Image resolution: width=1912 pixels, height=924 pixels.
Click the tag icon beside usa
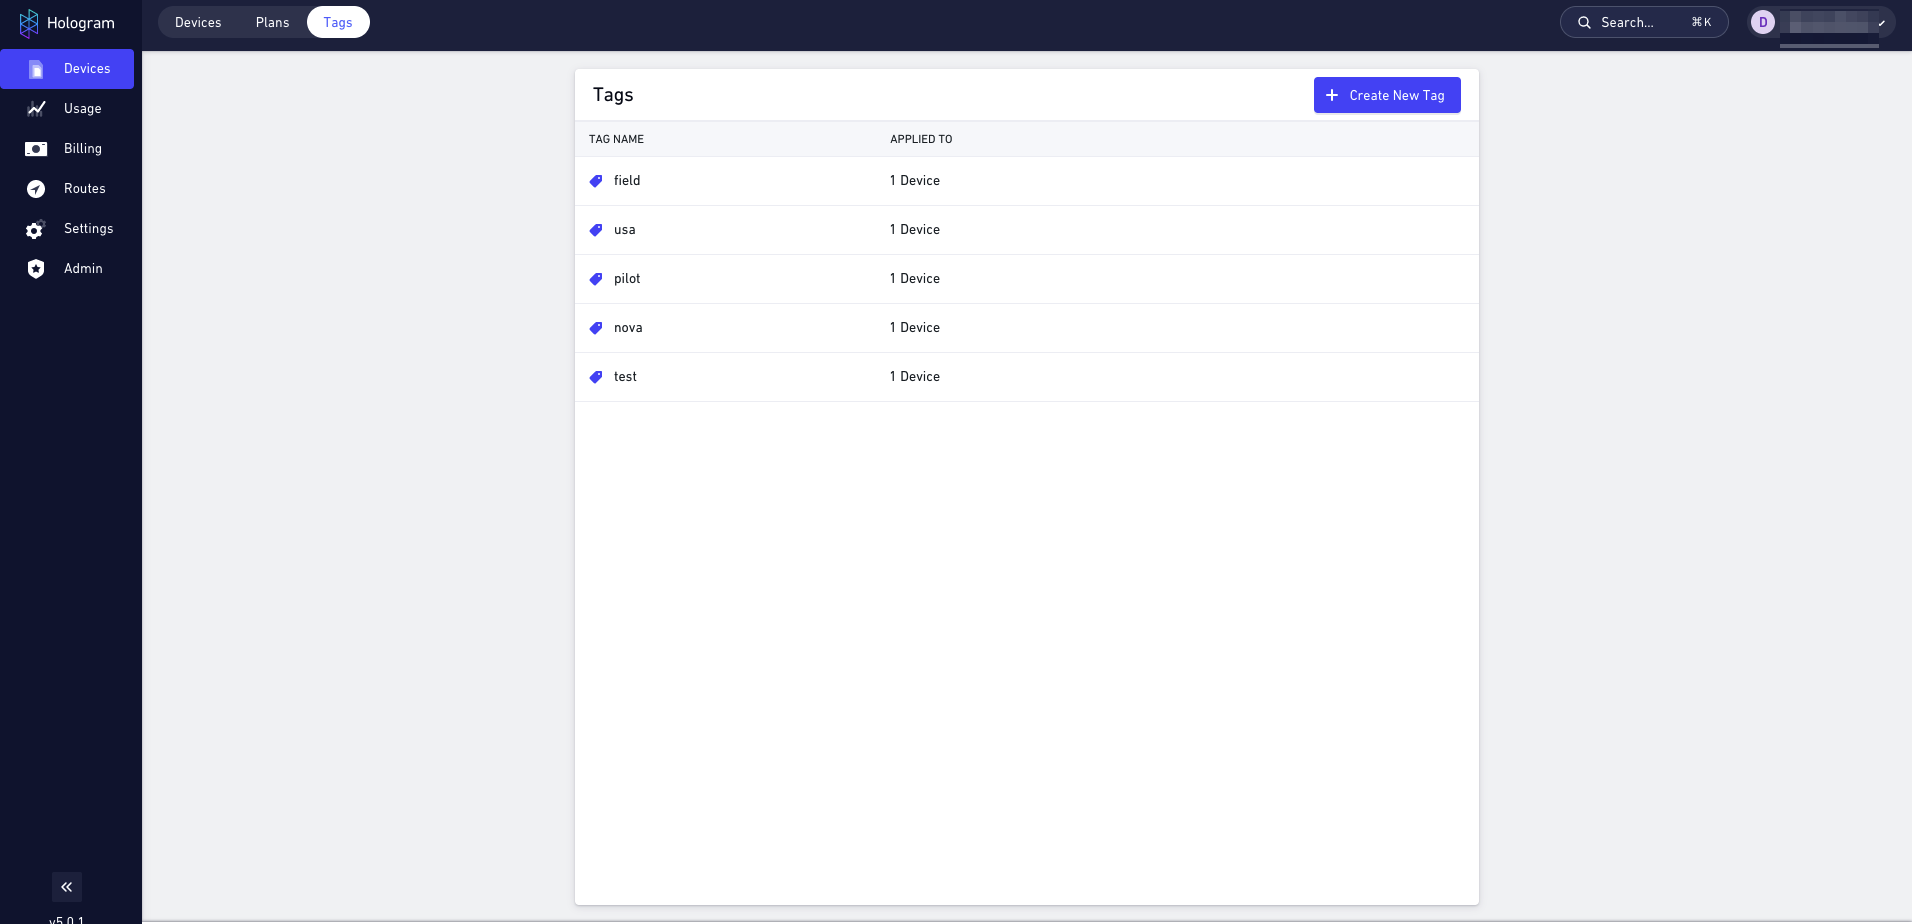tap(596, 230)
